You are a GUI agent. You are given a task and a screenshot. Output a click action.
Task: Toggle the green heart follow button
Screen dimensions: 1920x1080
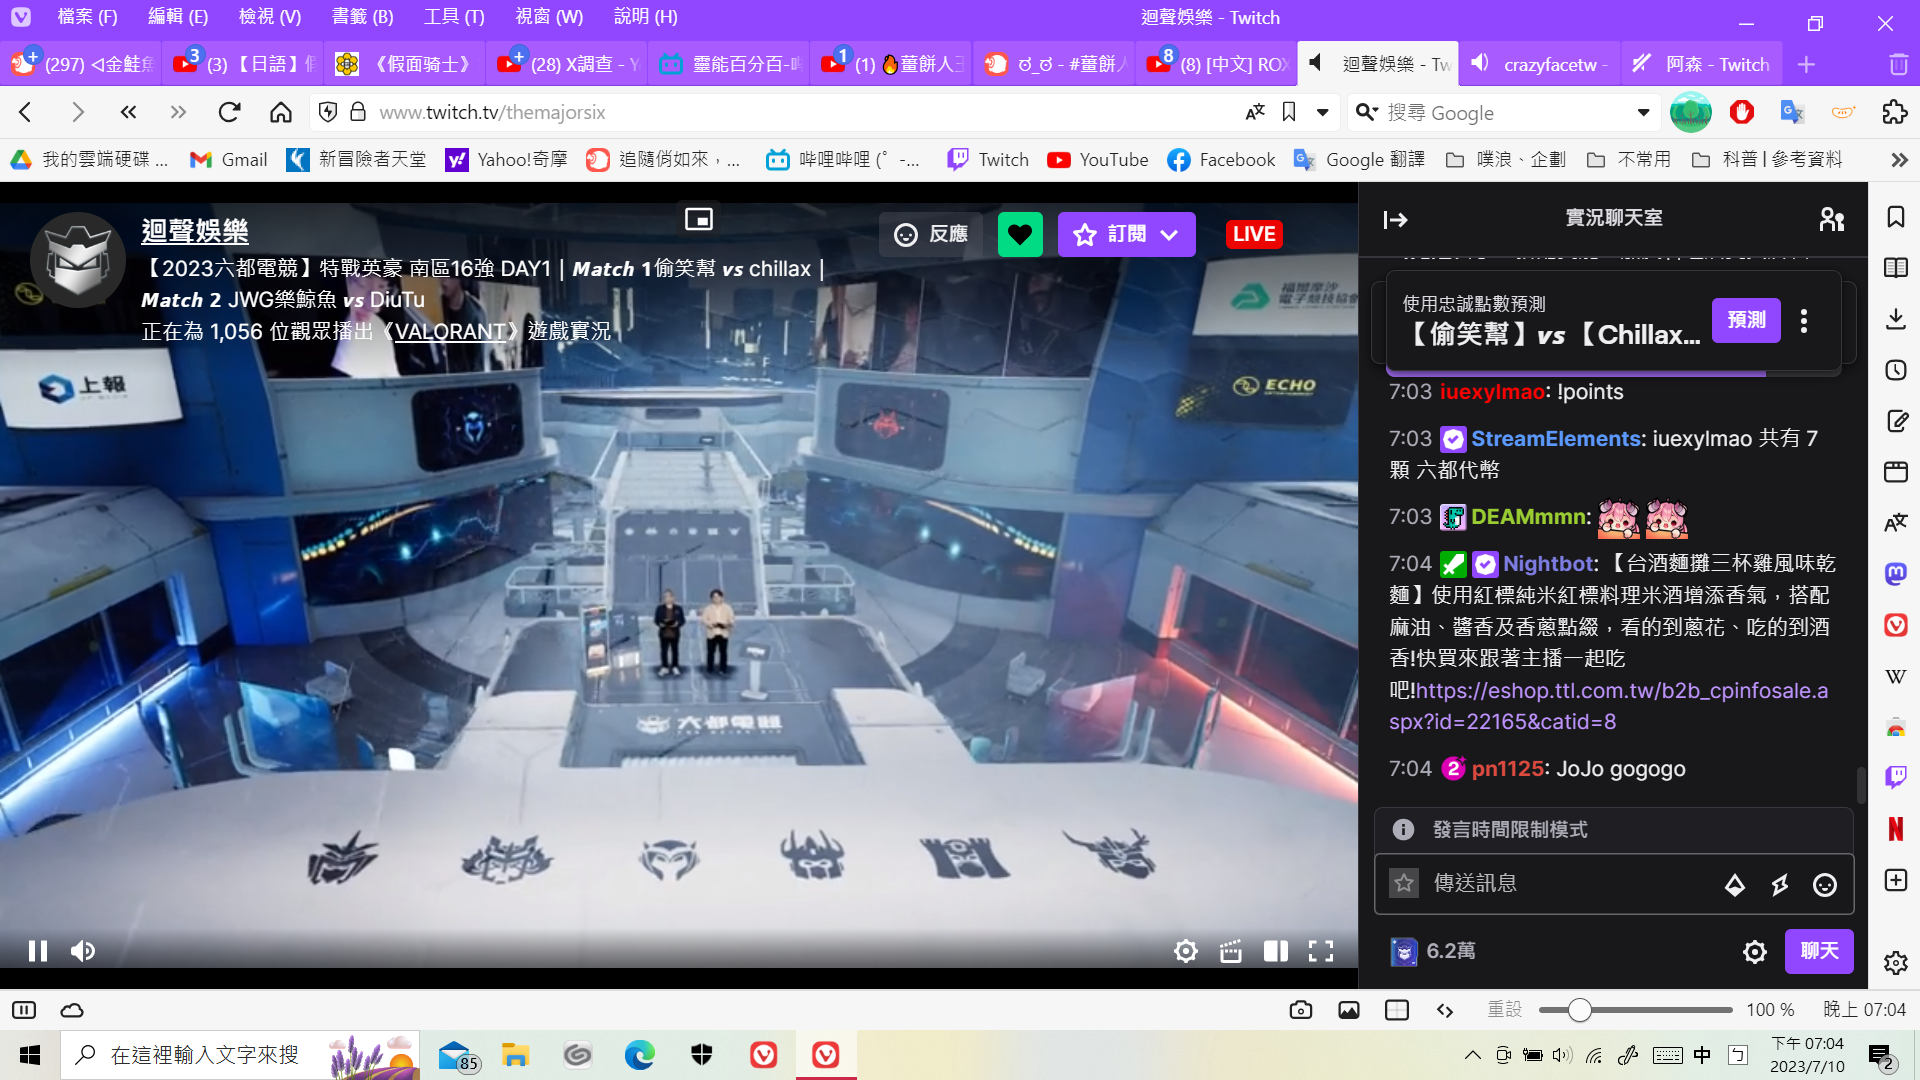tap(1020, 234)
